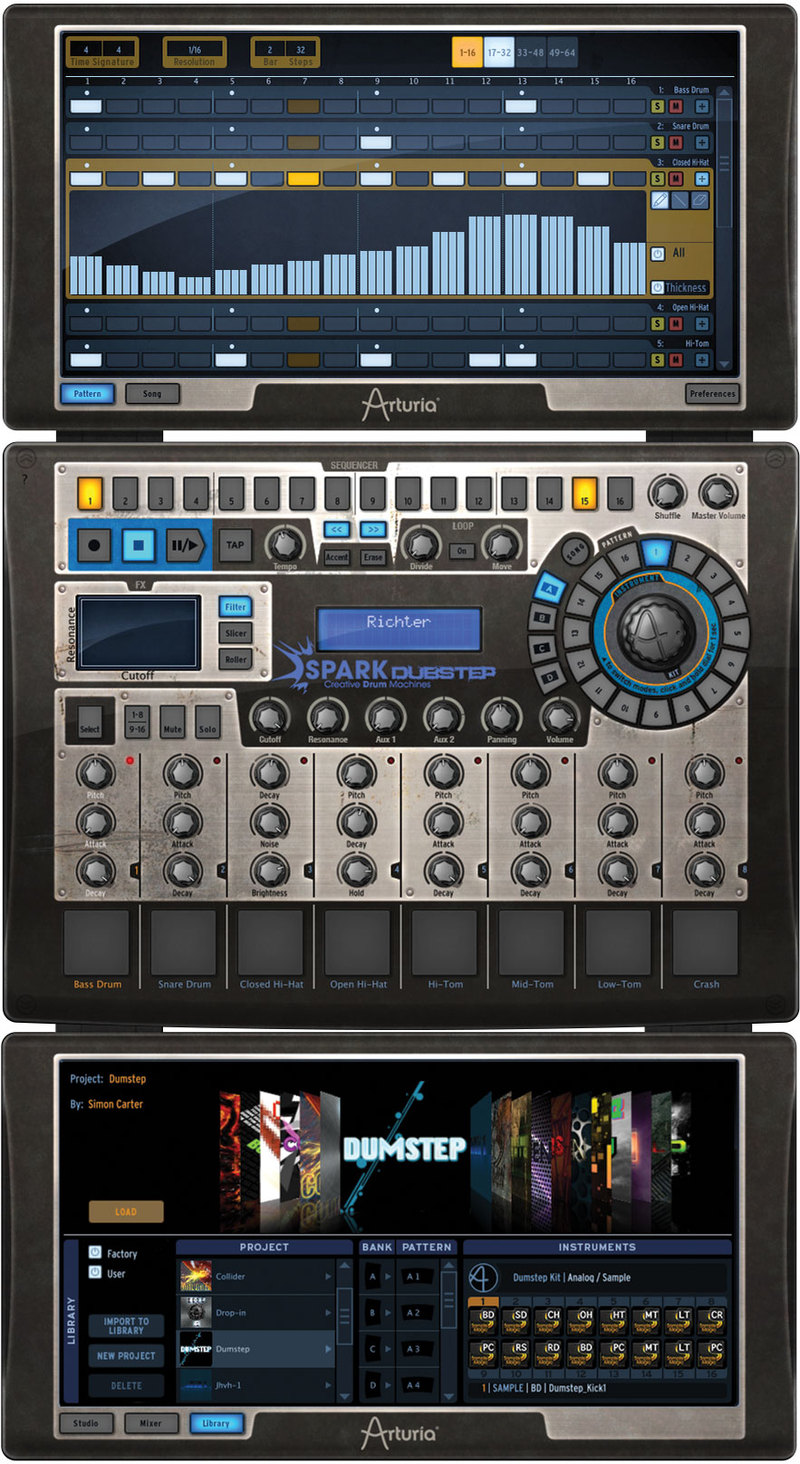Click the Record transport button

click(x=96, y=546)
